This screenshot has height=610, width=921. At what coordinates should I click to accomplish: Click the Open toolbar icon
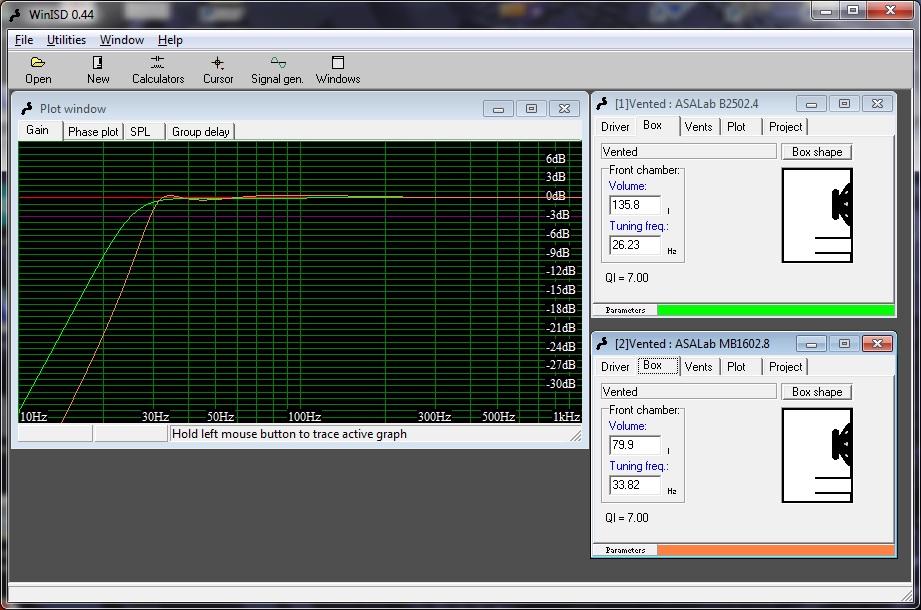point(38,69)
